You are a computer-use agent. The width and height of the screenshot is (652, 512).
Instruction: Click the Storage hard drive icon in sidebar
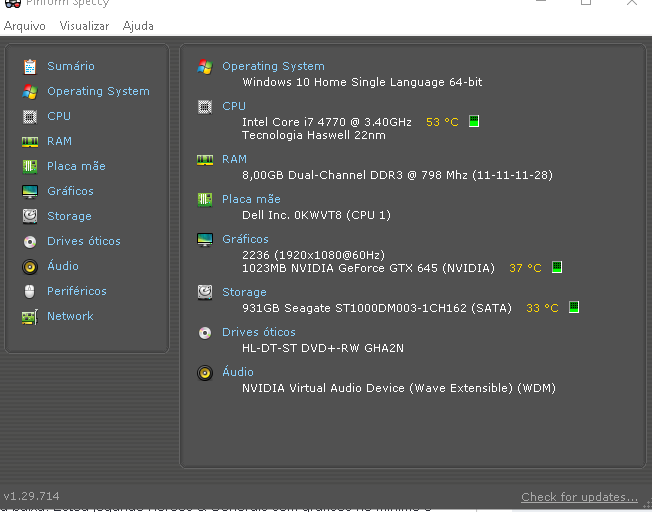[x=30, y=216]
